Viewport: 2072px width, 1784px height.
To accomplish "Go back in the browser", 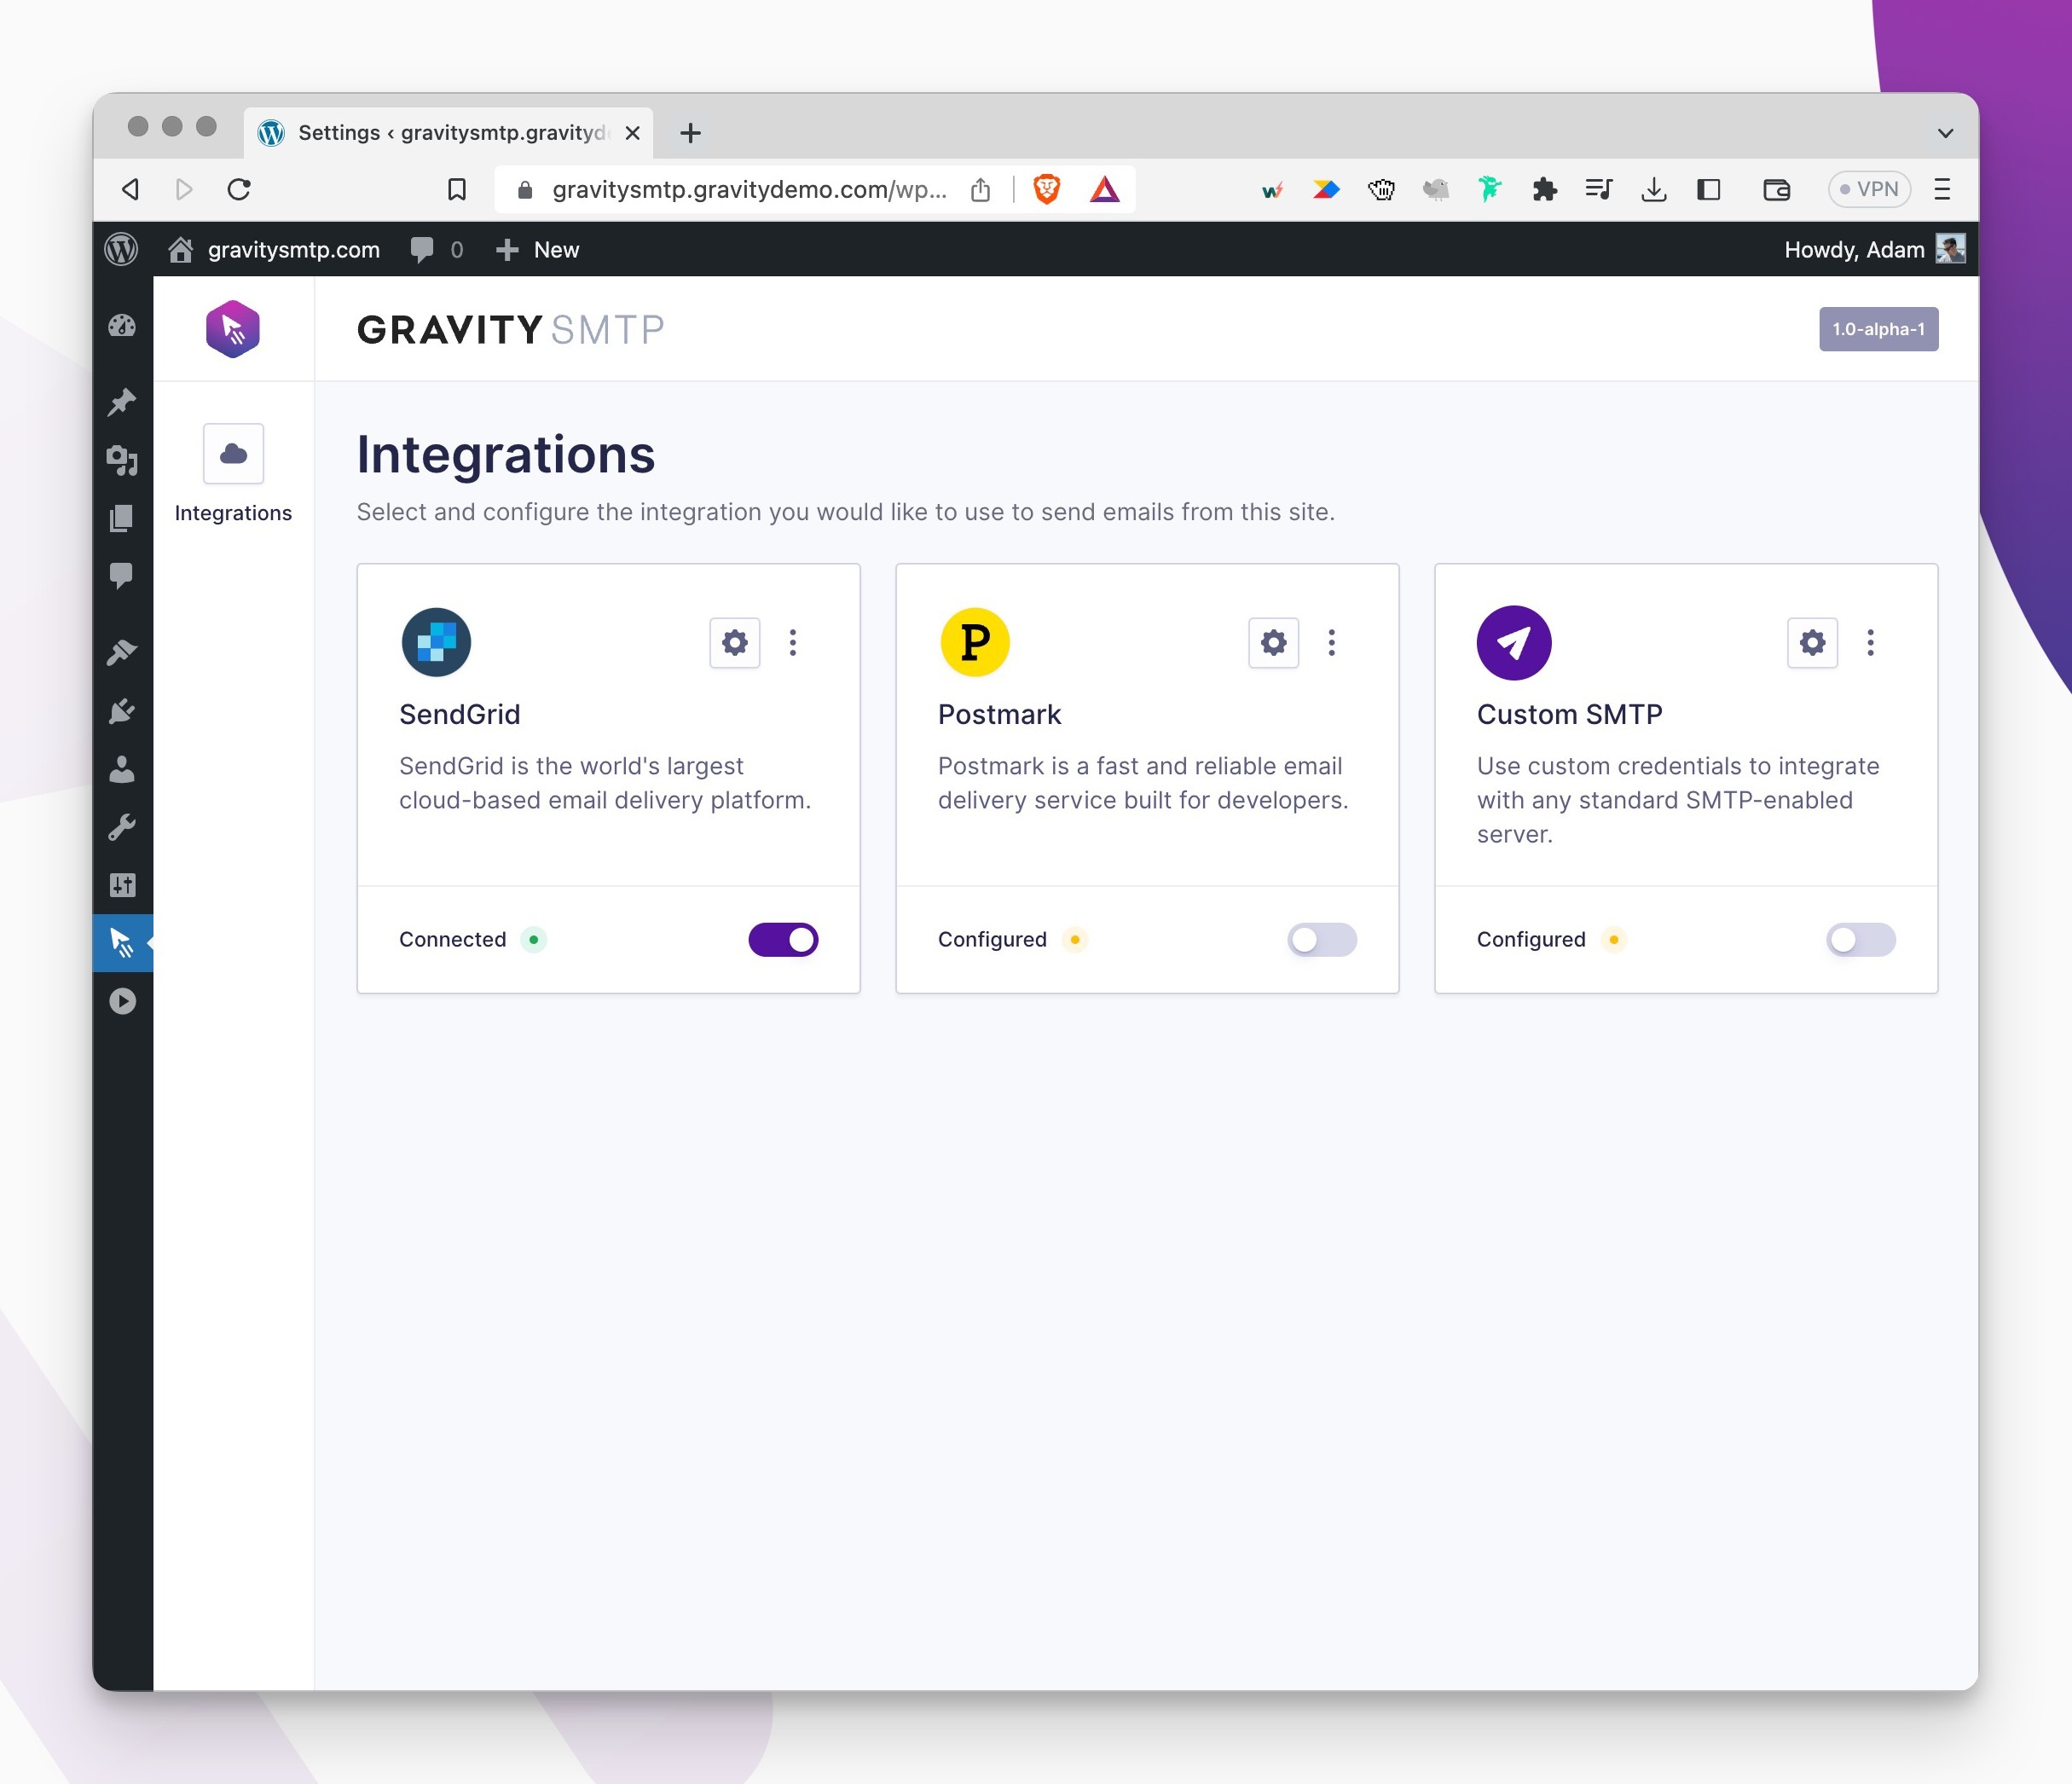I will point(130,189).
